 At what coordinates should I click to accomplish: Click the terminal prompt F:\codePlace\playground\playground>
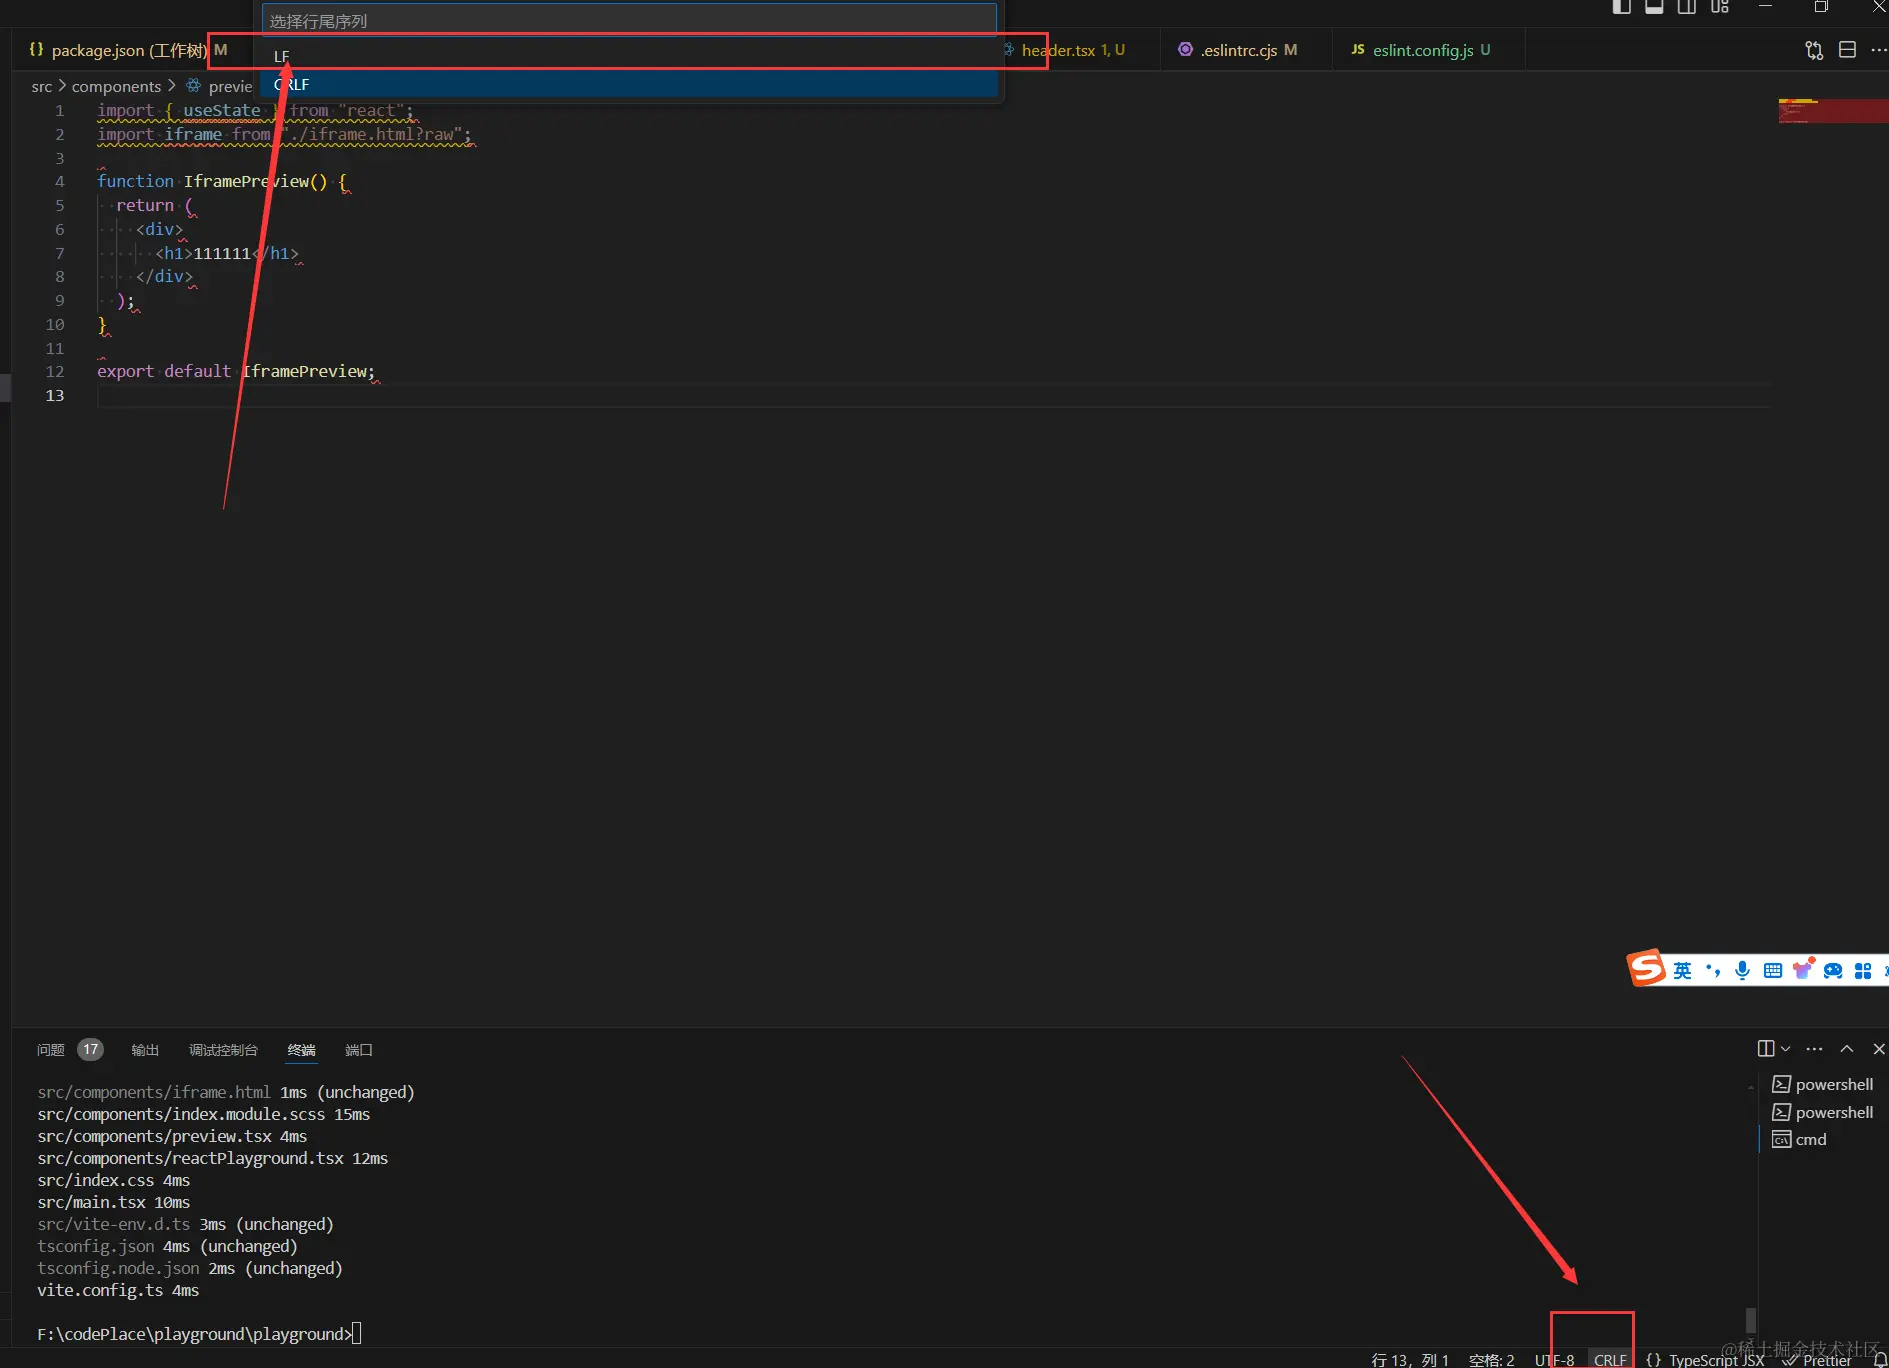[195, 1334]
